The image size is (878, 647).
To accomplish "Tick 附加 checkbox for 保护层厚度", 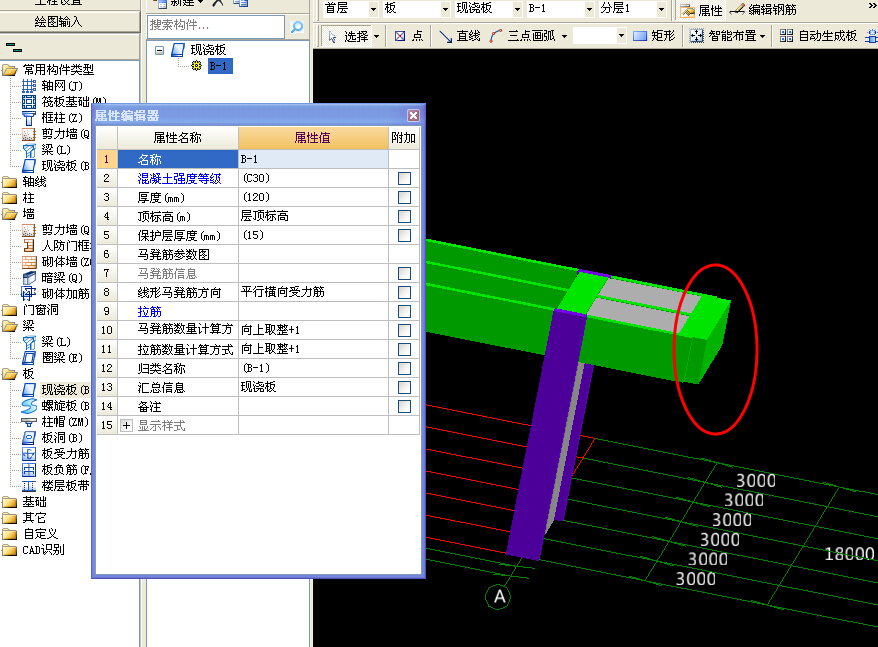I will tap(404, 235).
